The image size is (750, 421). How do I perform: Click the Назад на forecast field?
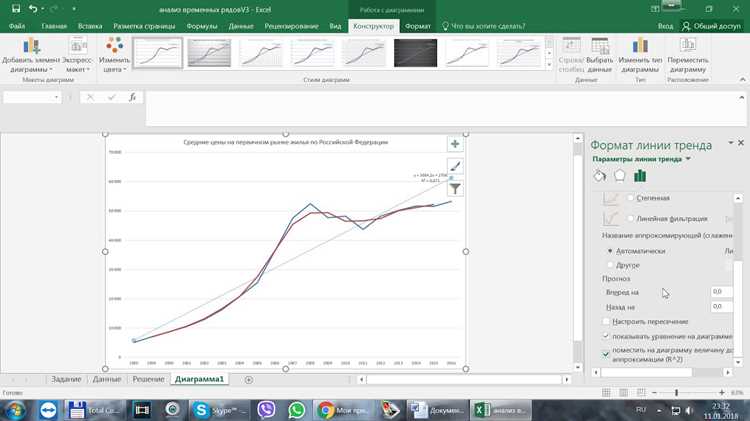pos(721,306)
